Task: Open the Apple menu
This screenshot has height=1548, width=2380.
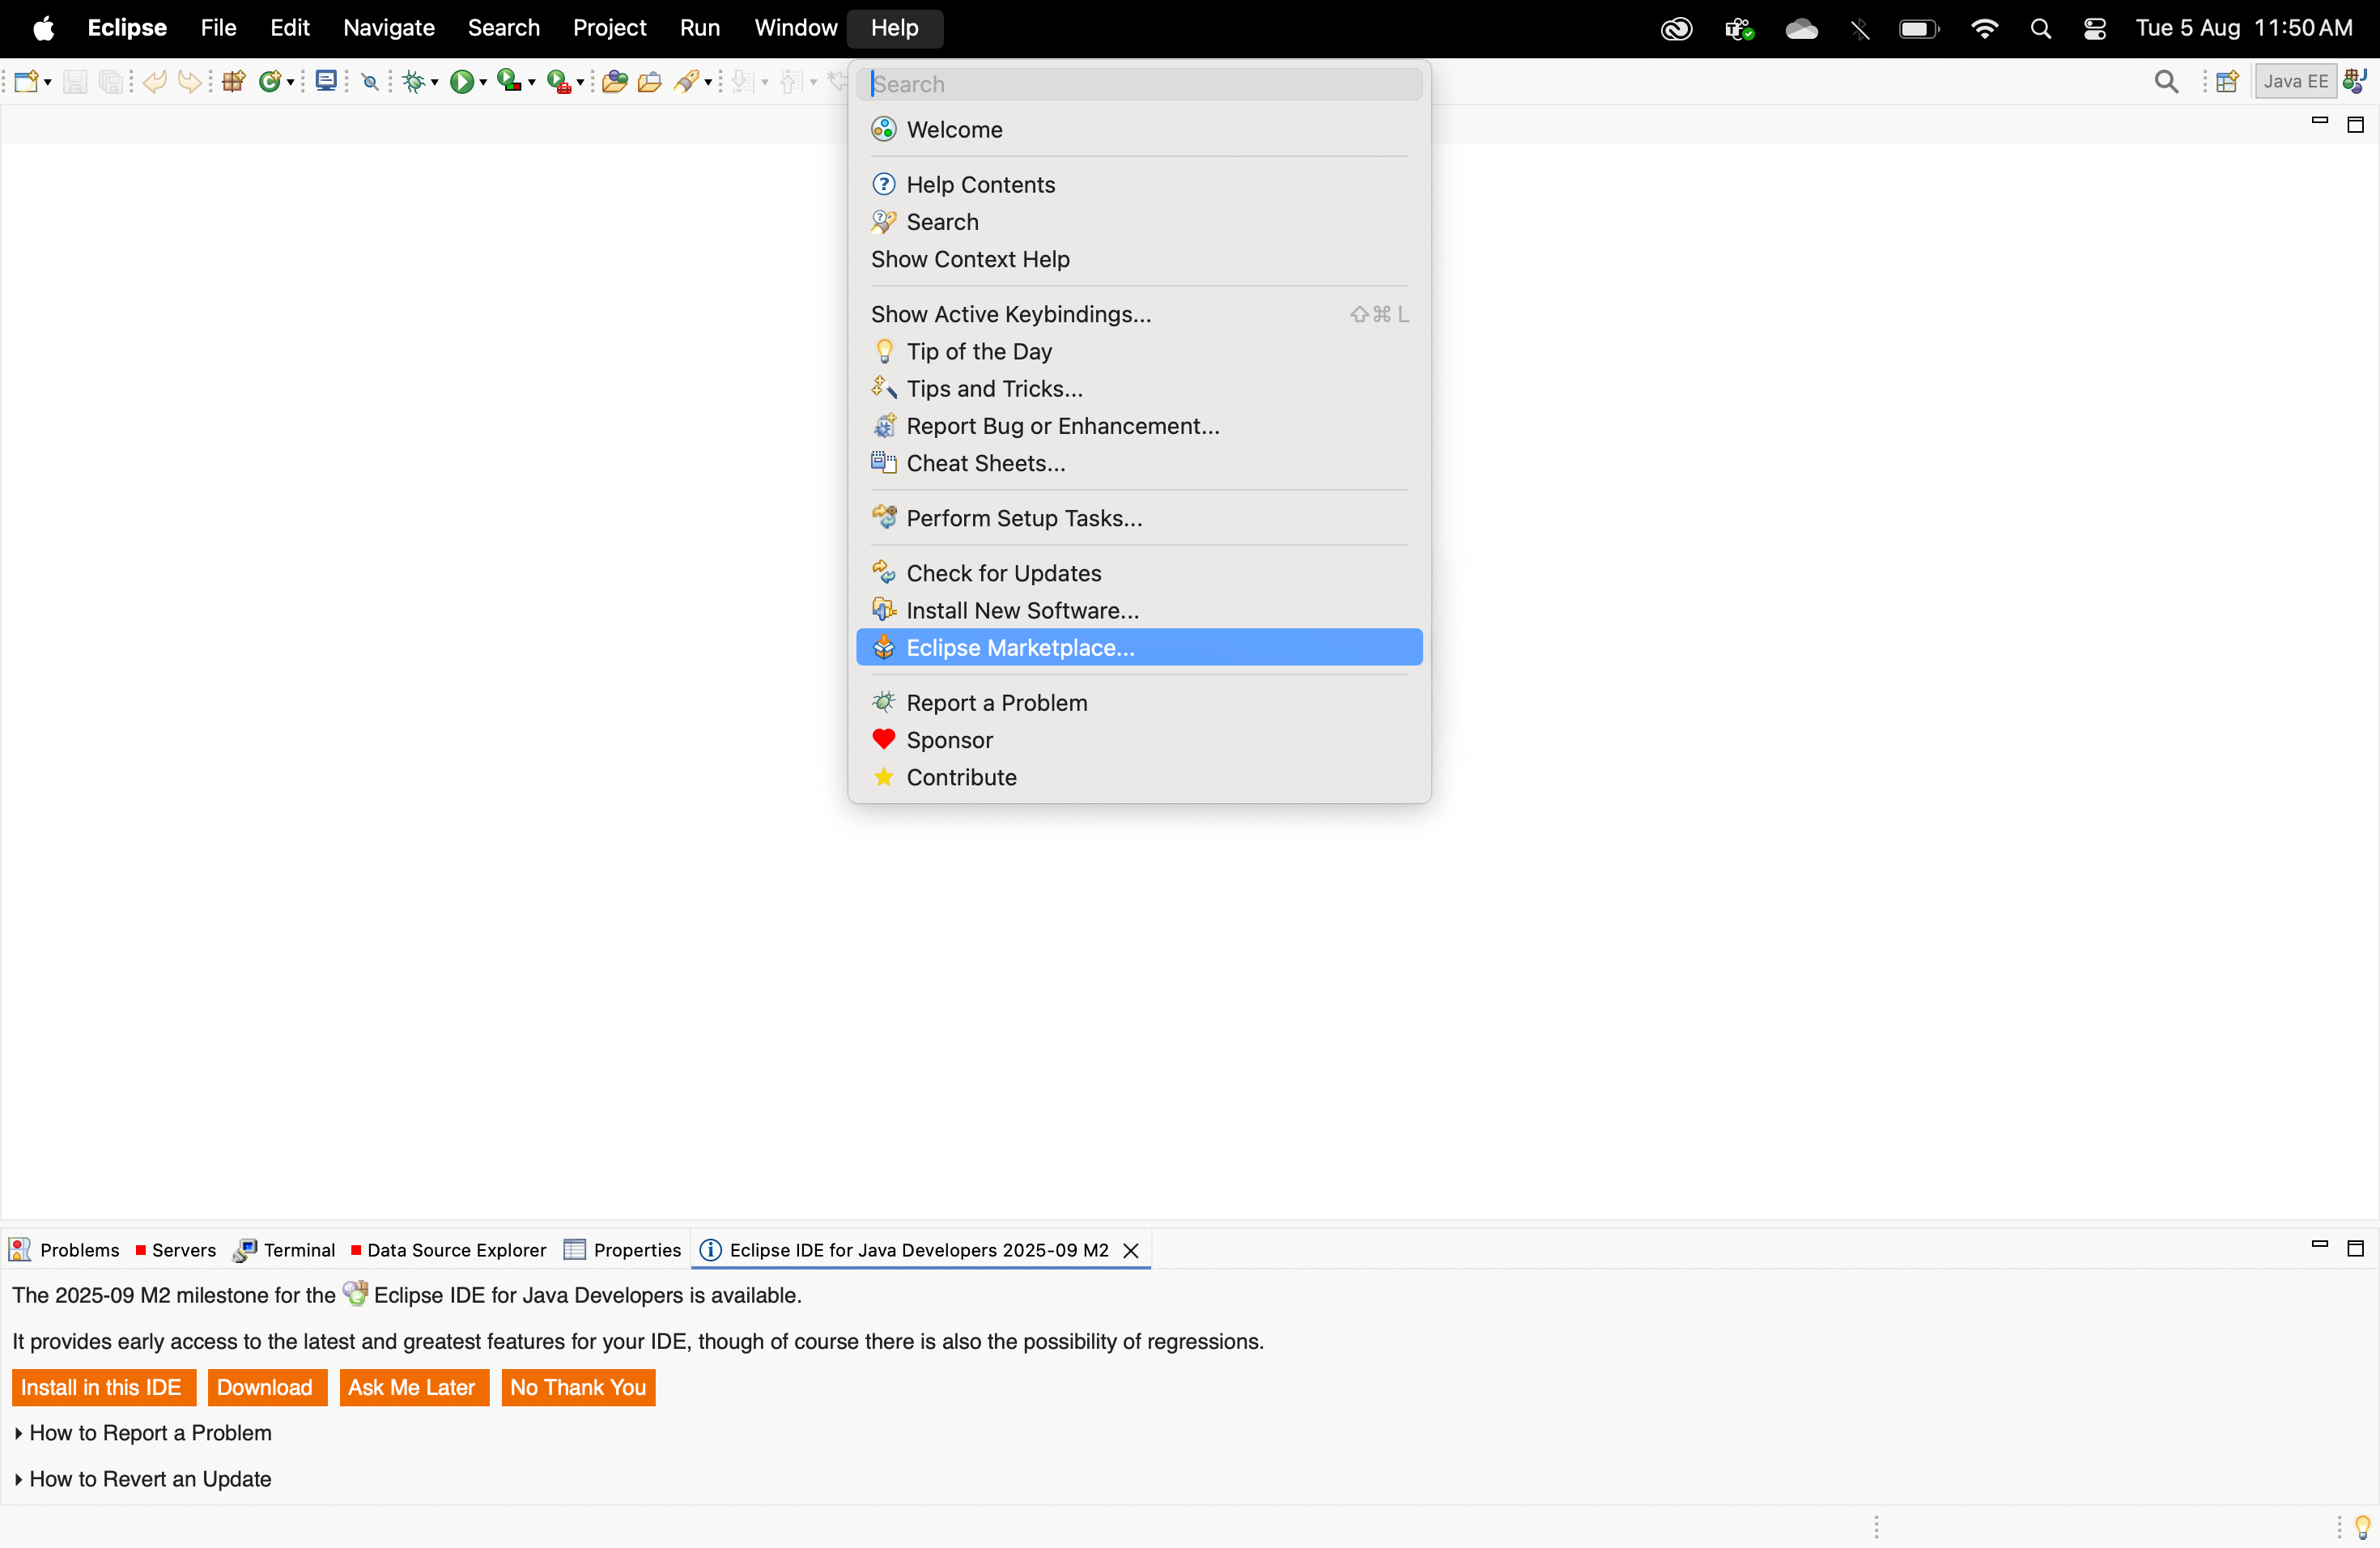Action: [x=43, y=28]
